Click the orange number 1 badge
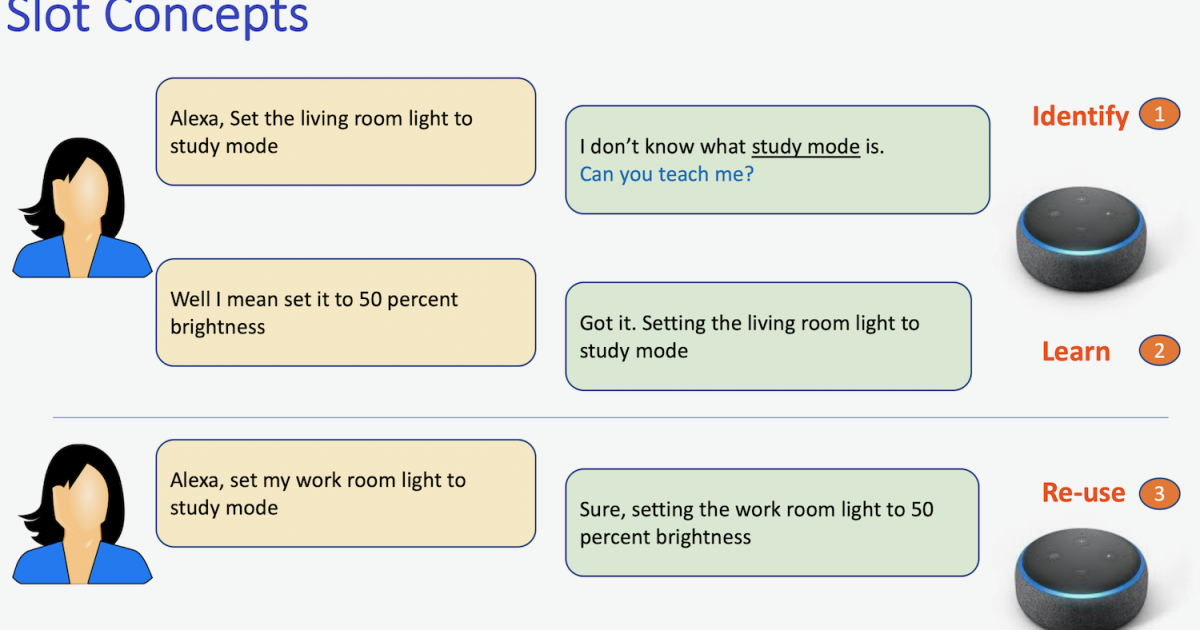Image resolution: width=1200 pixels, height=630 pixels. pyautogui.click(x=1159, y=115)
